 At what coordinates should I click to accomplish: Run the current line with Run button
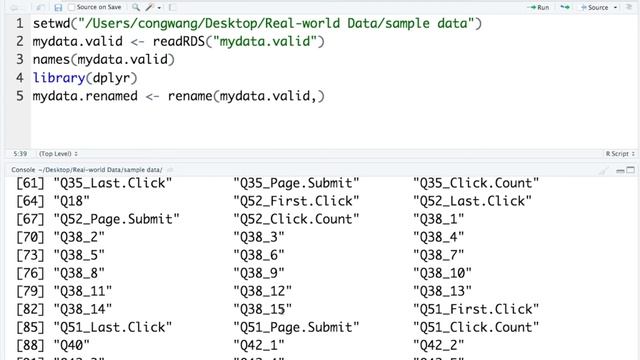tap(538, 7)
